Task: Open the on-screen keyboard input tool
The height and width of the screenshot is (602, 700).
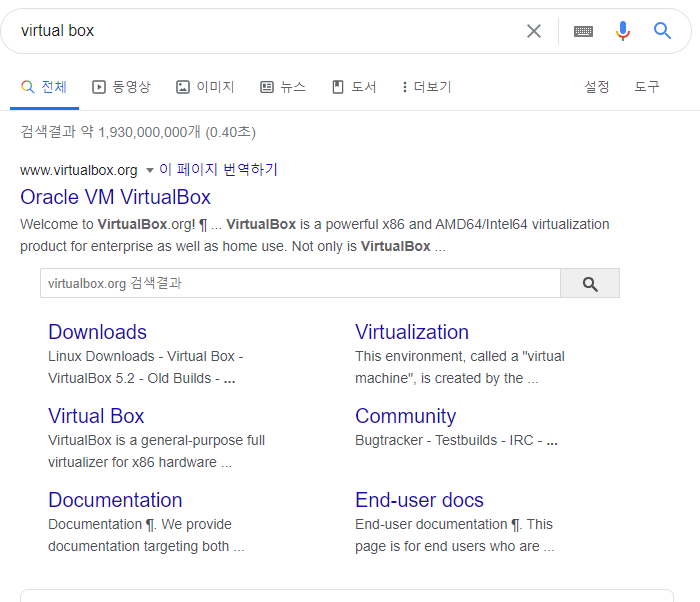Action: (583, 31)
